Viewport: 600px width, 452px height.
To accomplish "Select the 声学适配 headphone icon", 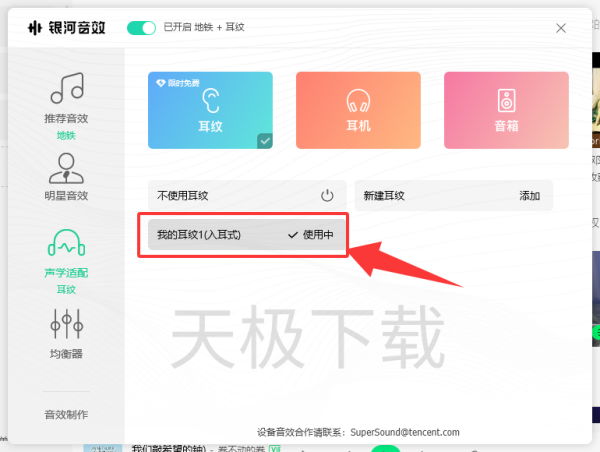I will point(66,245).
